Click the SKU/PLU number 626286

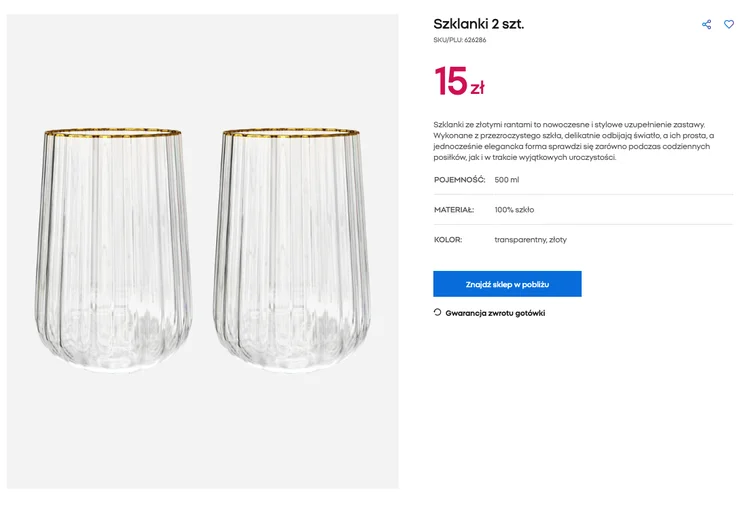tap(475, 40)
